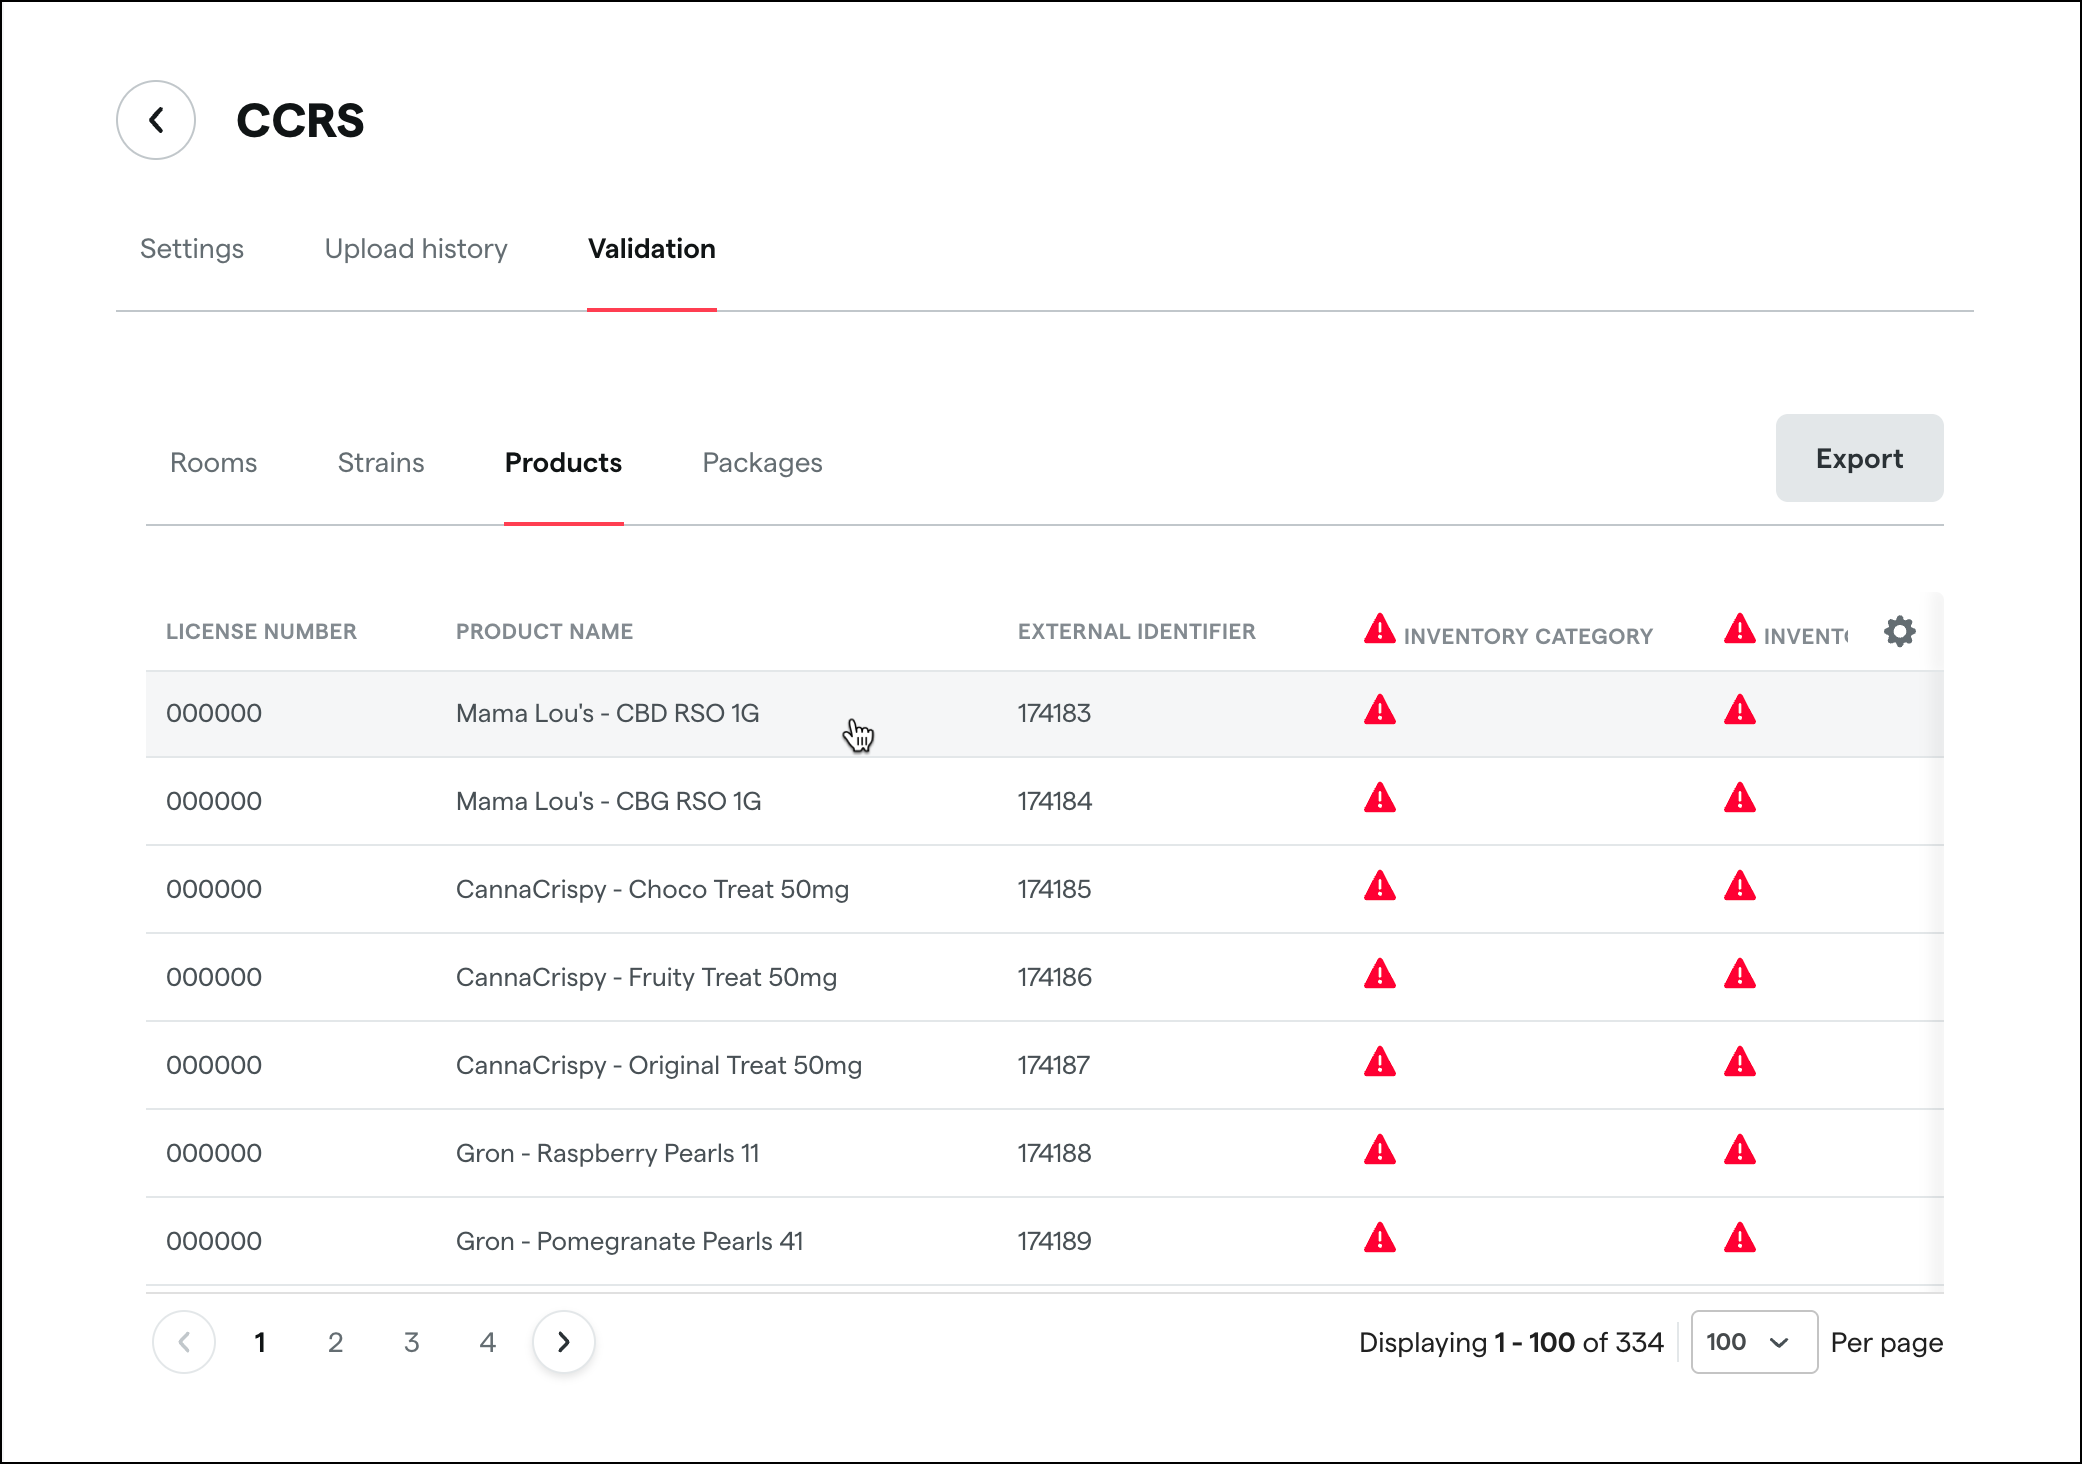Click Inventory Category warning for Raspberry Pearls 11

coord(1379,1150)
